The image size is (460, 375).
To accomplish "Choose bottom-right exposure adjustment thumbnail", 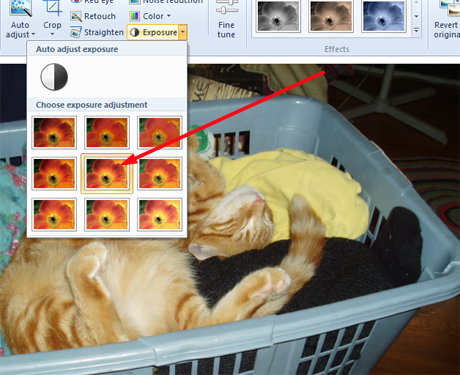I will coord(159,215).
